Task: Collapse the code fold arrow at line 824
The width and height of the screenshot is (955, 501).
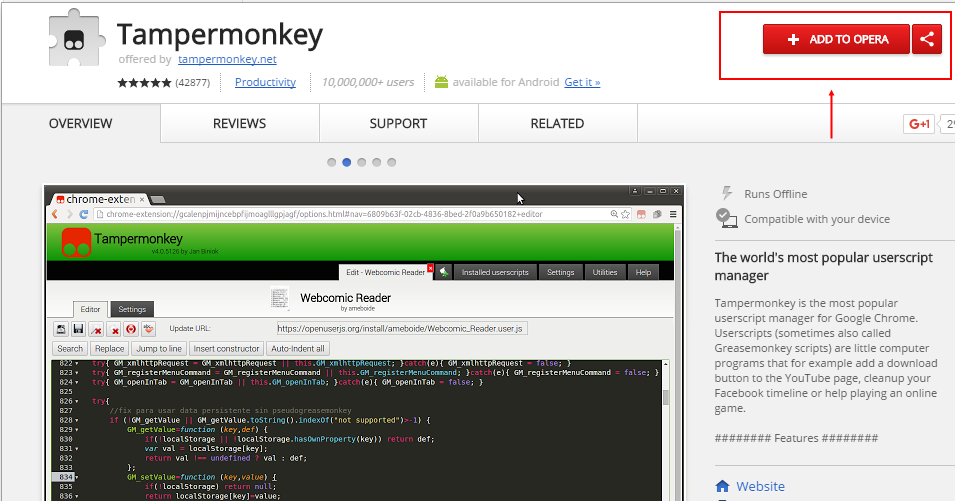Action: point(77,382)
